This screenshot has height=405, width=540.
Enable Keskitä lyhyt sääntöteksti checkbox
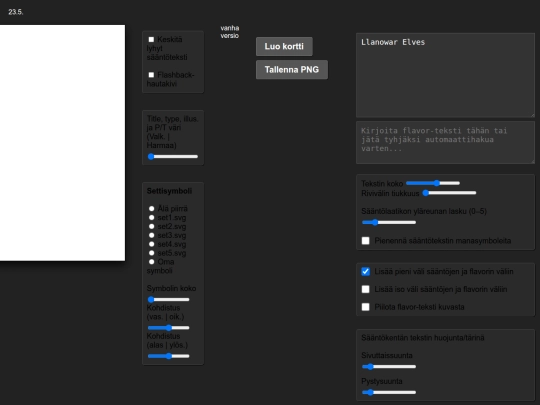[151, 40]
